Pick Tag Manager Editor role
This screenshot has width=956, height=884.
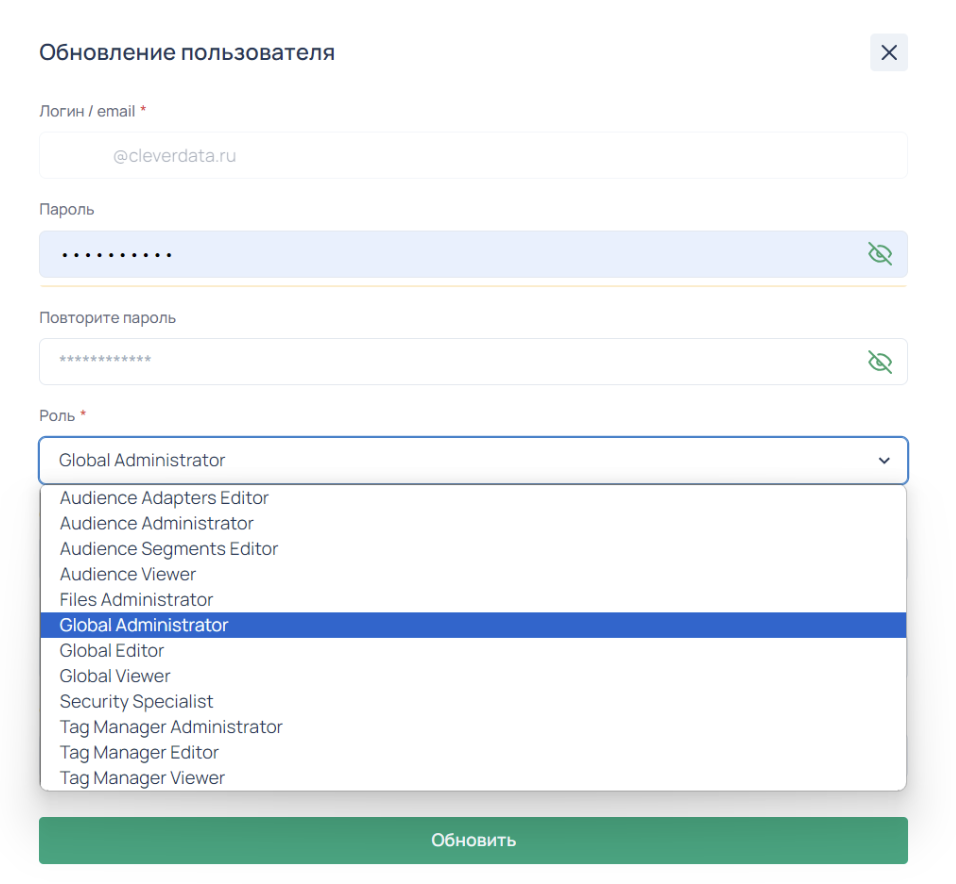tap(473, 753)
